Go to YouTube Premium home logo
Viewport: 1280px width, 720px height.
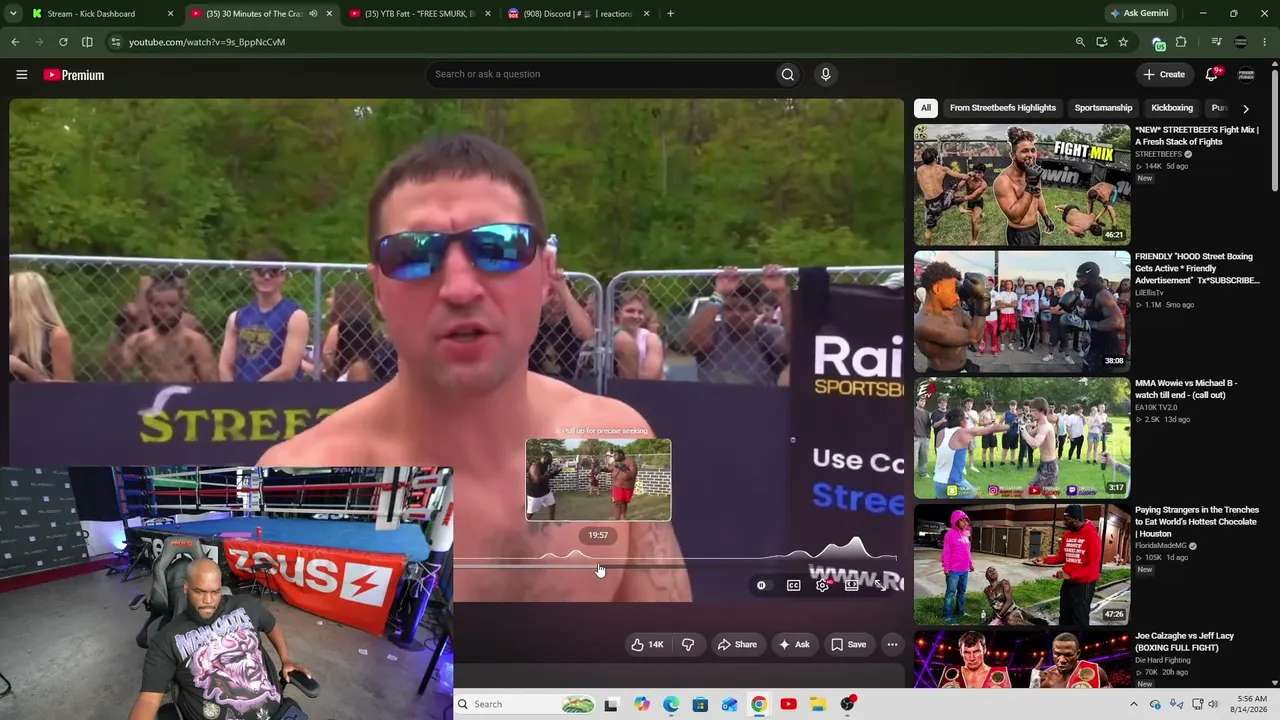pyautogui.click(x=74, y=75)
